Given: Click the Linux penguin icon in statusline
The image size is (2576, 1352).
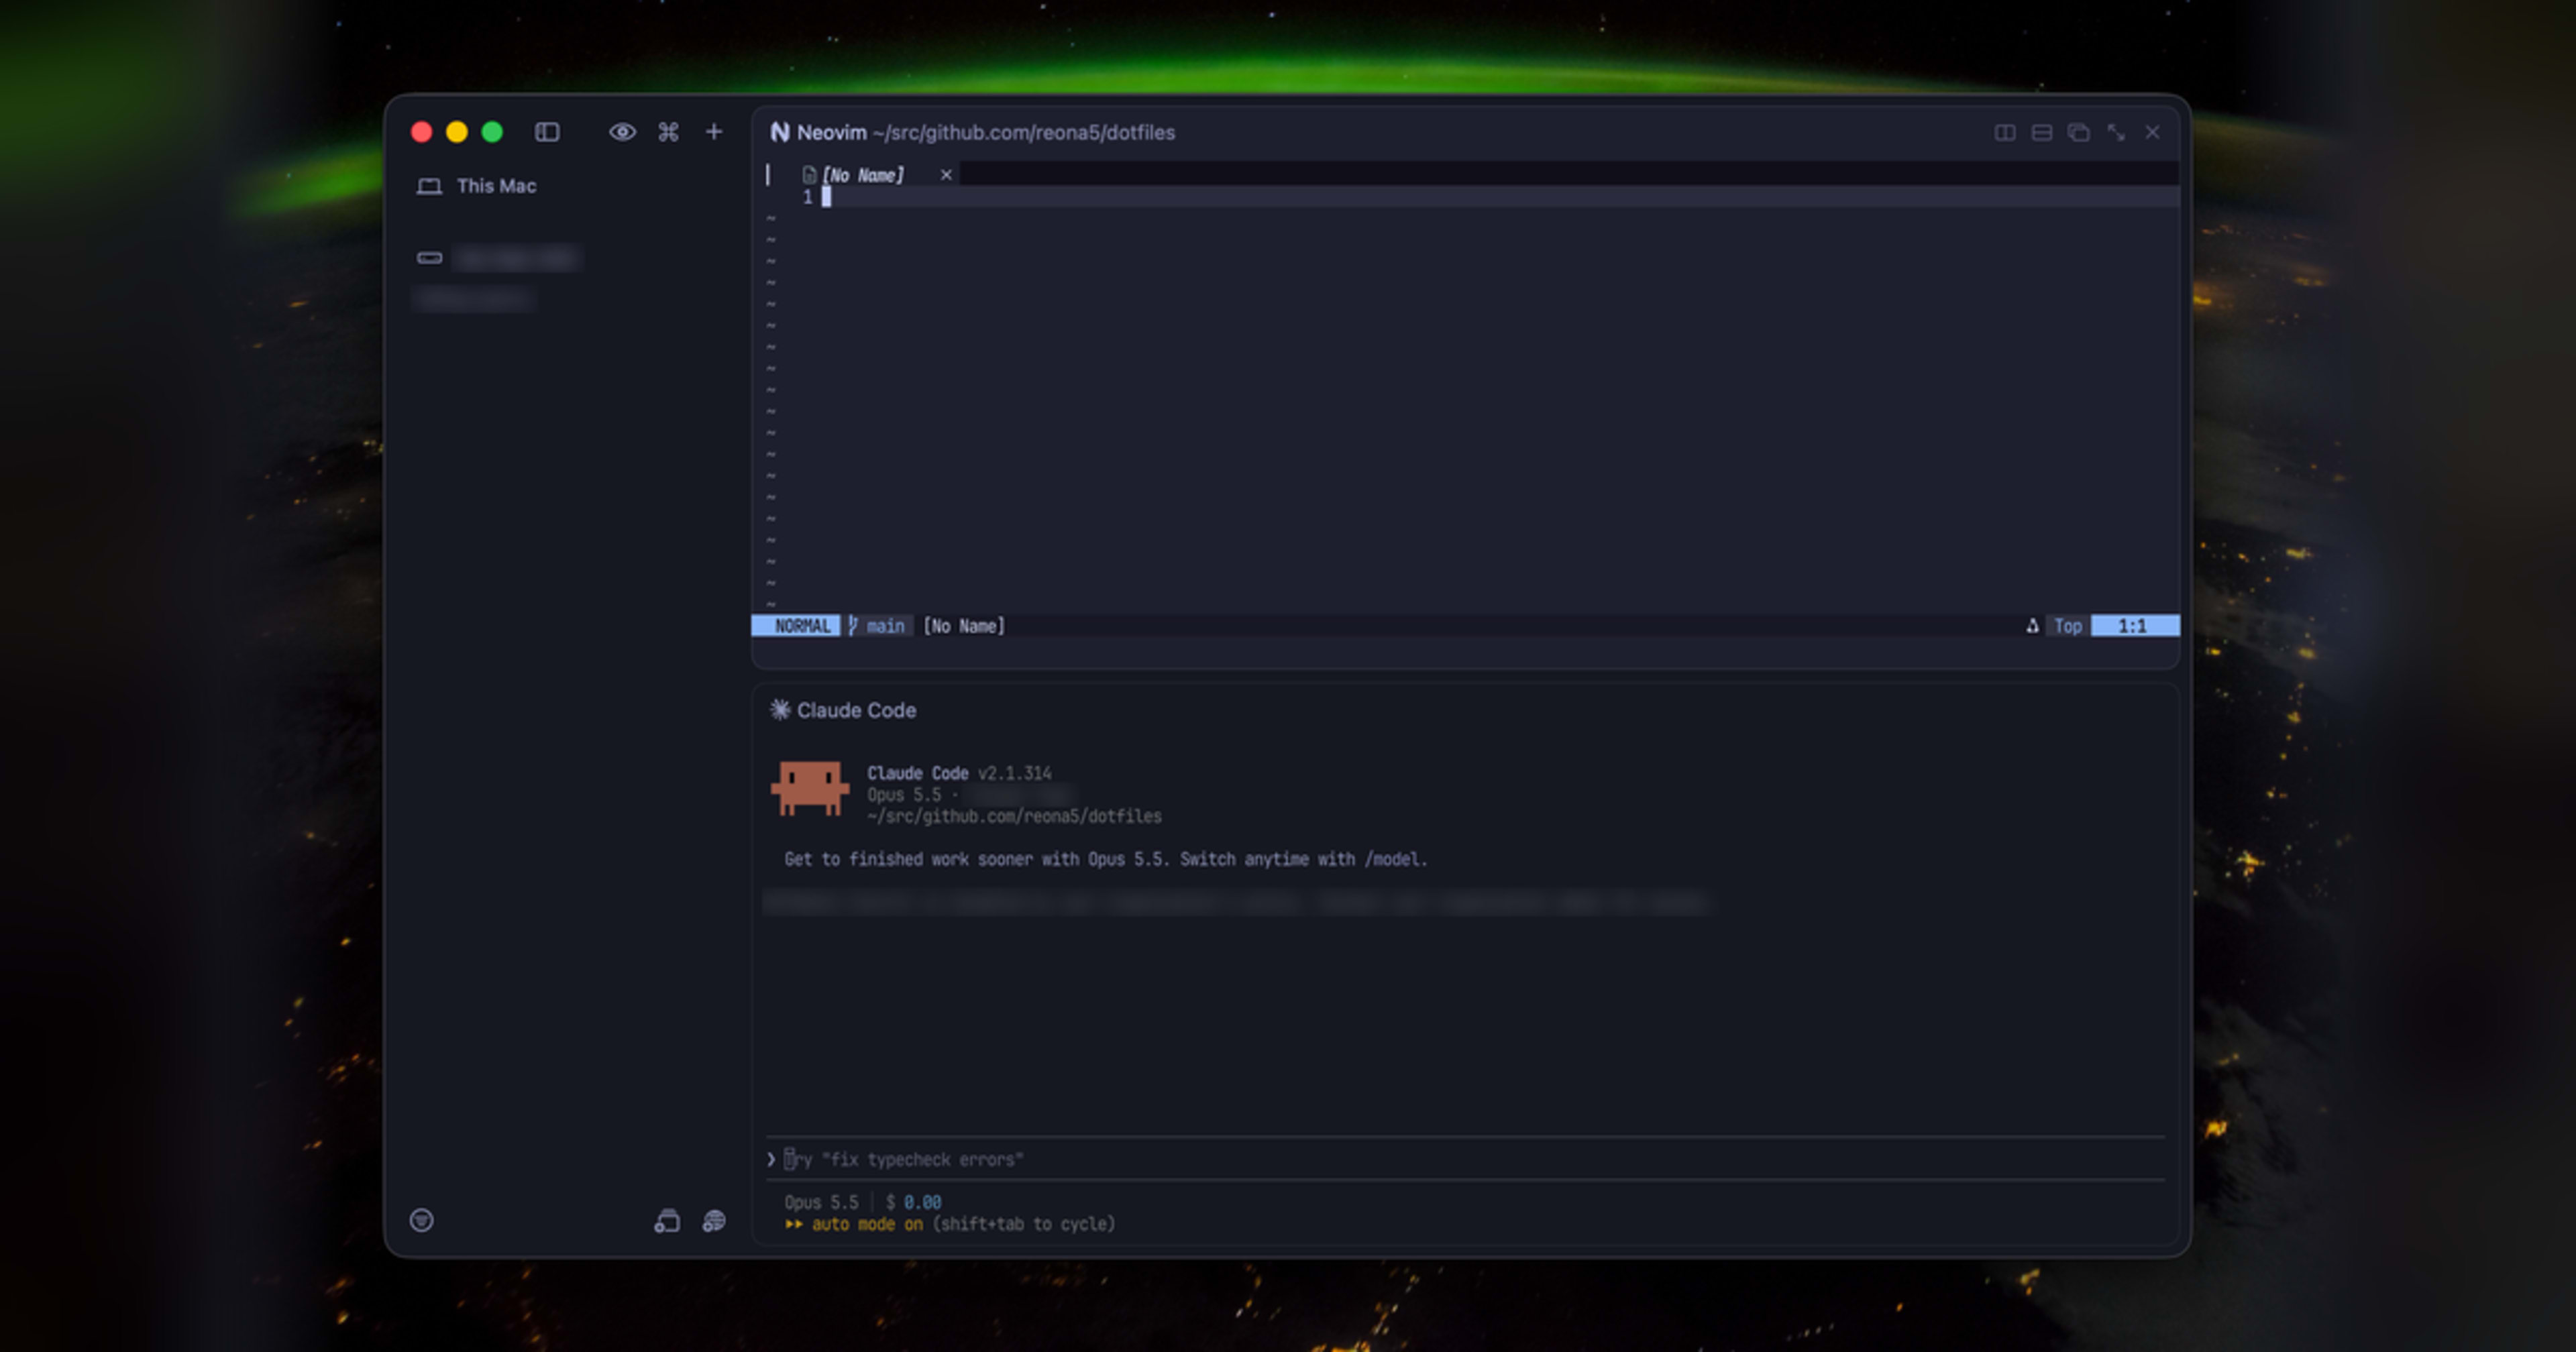Looking at the screenshot, I should 2032,626.
